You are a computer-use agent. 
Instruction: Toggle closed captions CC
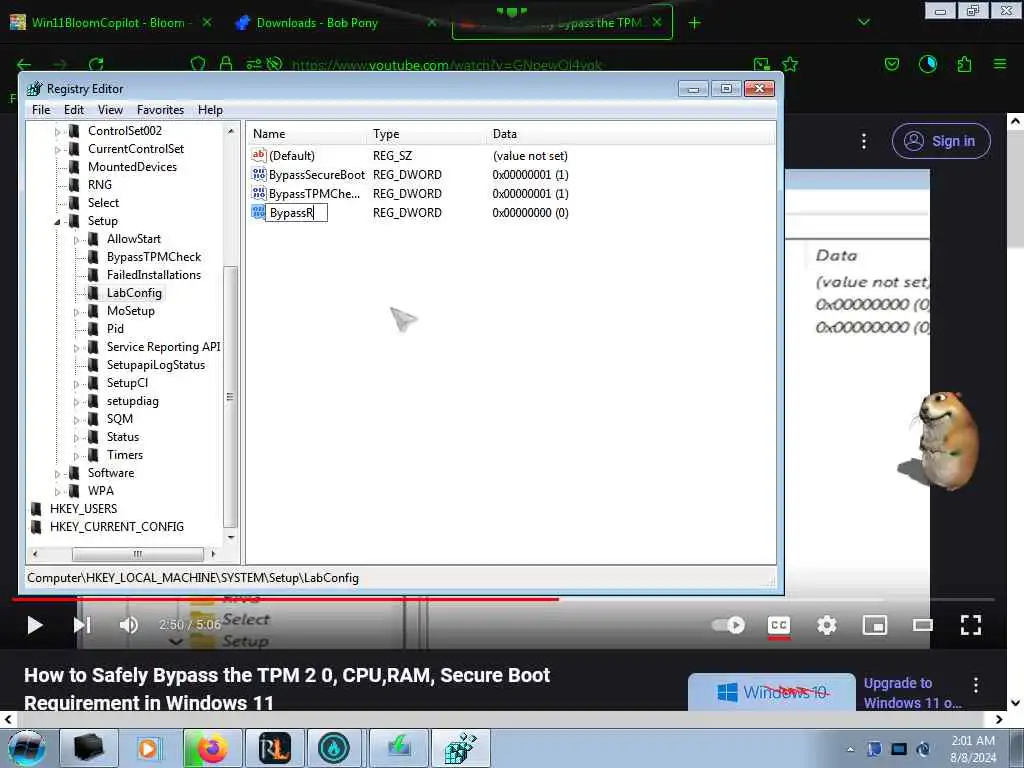[x=778, y=625]
